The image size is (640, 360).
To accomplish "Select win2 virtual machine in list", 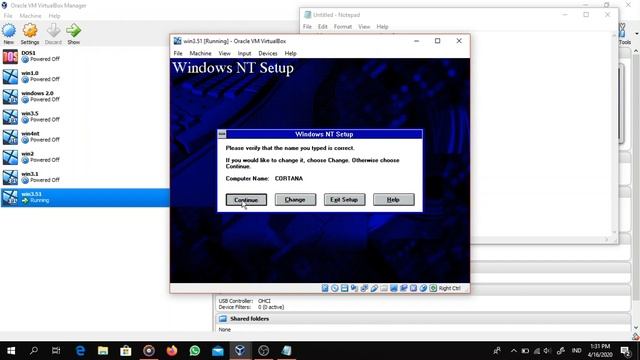I will (85, 157).
